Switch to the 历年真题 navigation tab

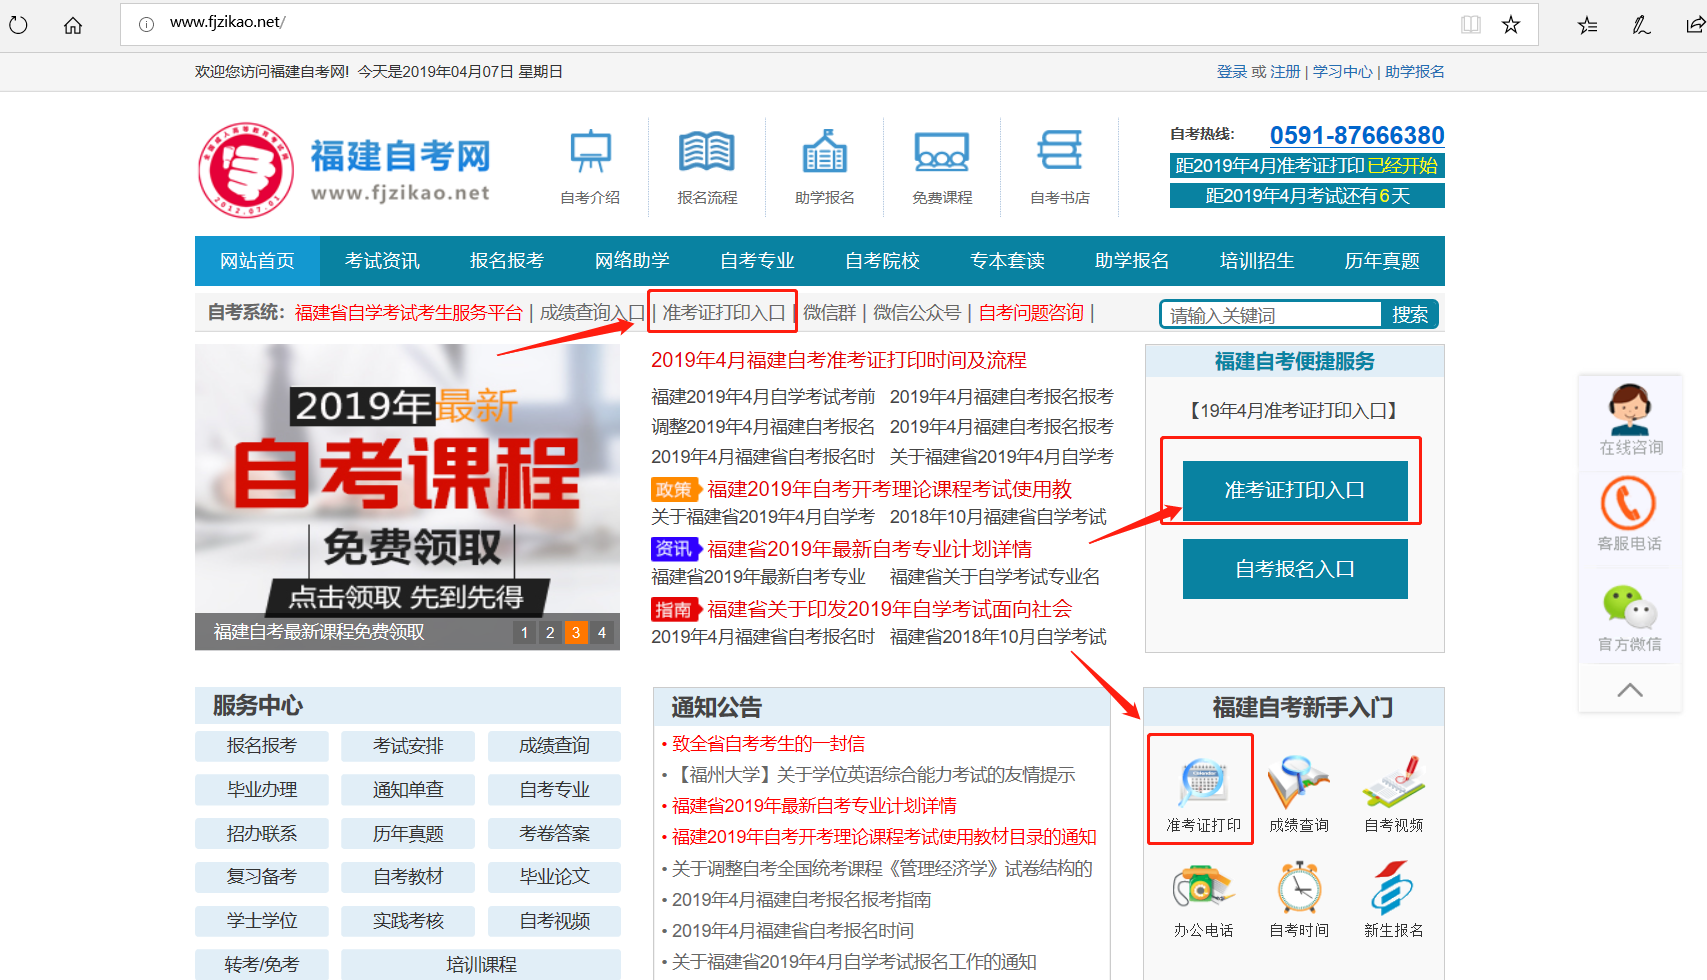pos(1381,260)
